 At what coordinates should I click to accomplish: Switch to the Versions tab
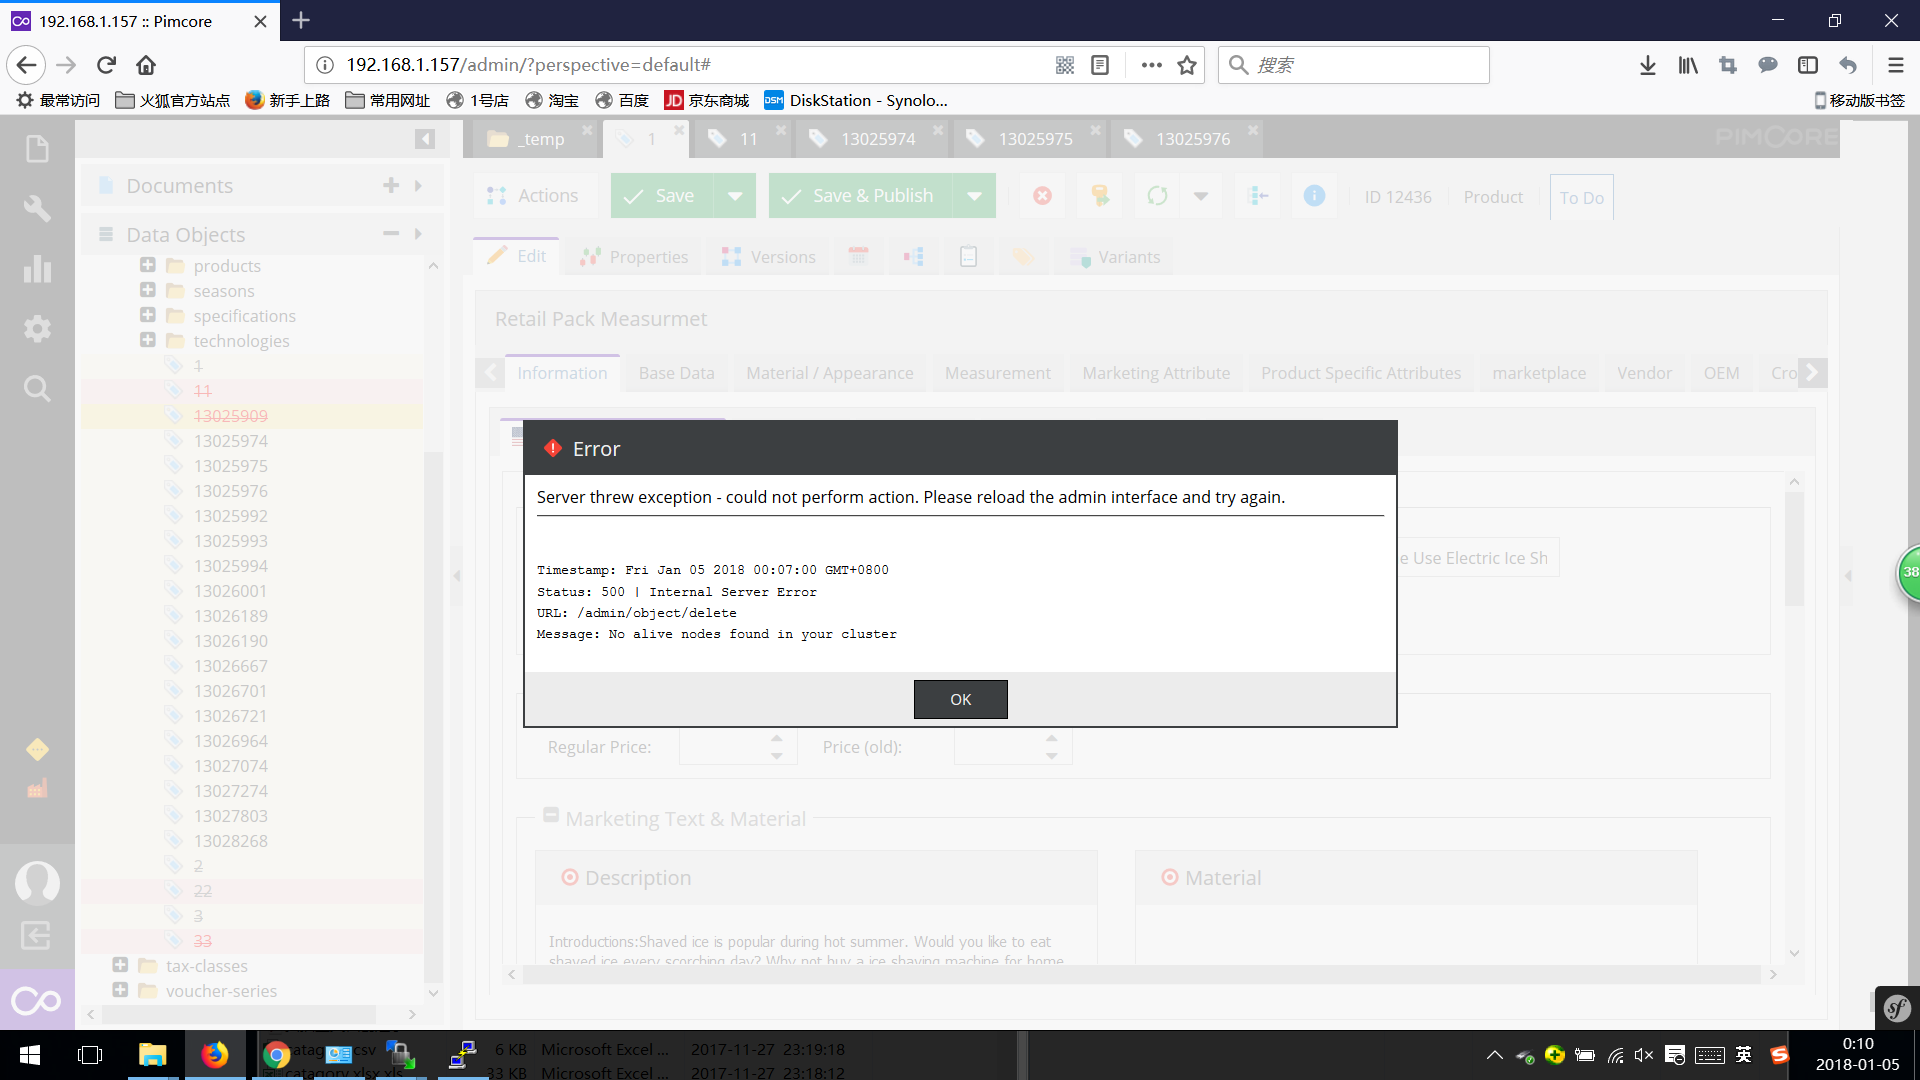coord(768,257)
